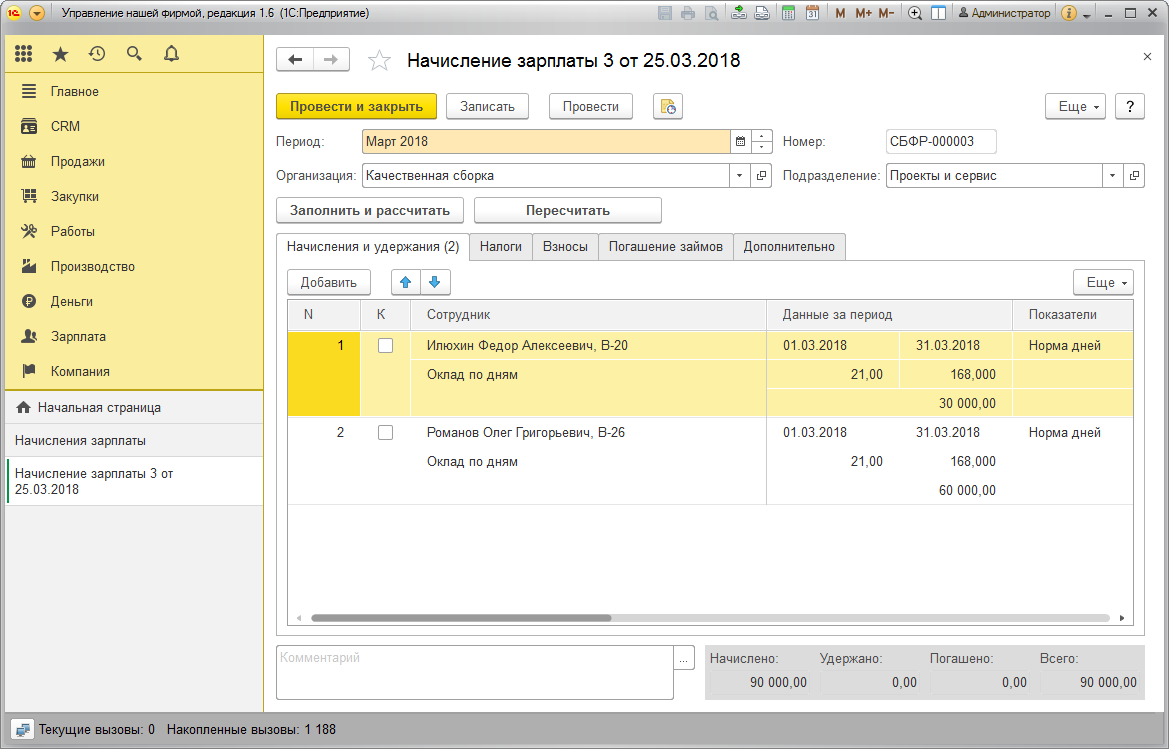The width and height of the screenshot is (1169, 749).
Task: Click the Период stepper arrows
Action: click(762, 142)
